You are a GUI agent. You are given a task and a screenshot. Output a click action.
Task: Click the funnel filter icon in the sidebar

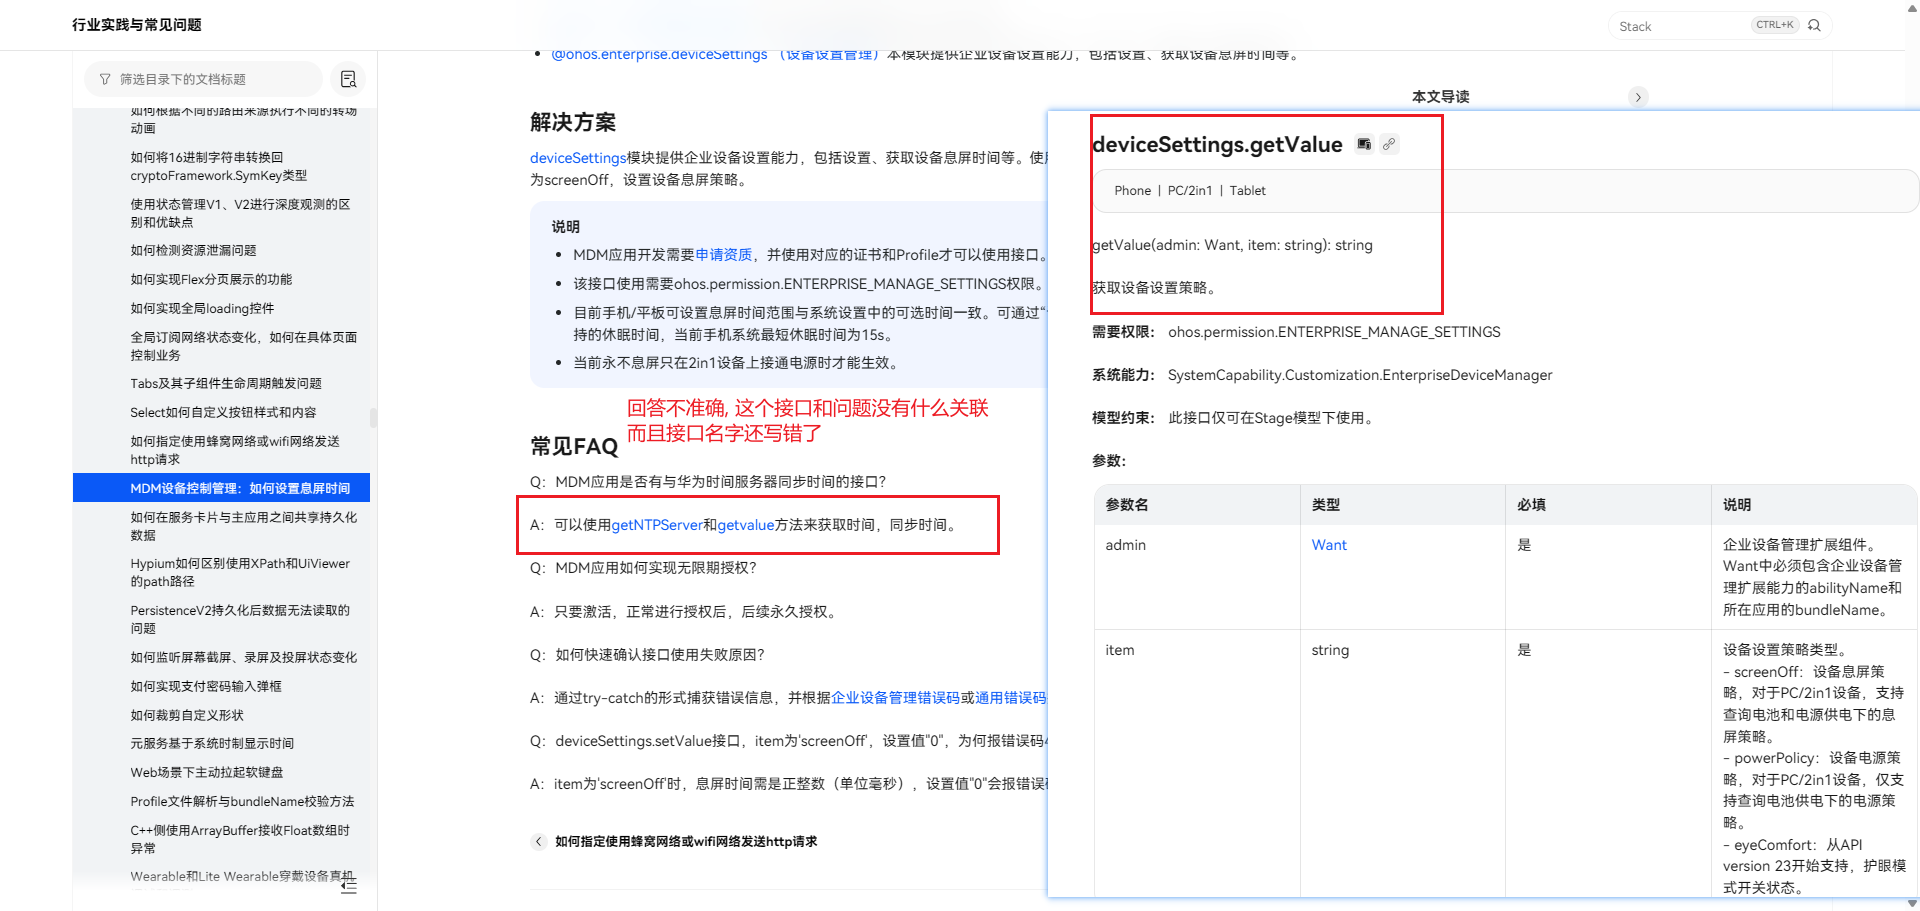pyautogui.click(x=105, y=79)
